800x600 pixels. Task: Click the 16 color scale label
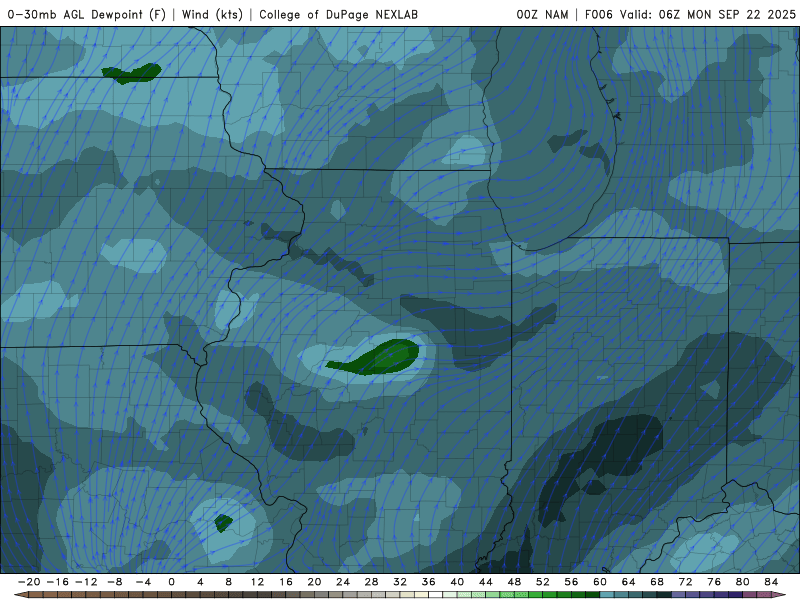point(286,582)
